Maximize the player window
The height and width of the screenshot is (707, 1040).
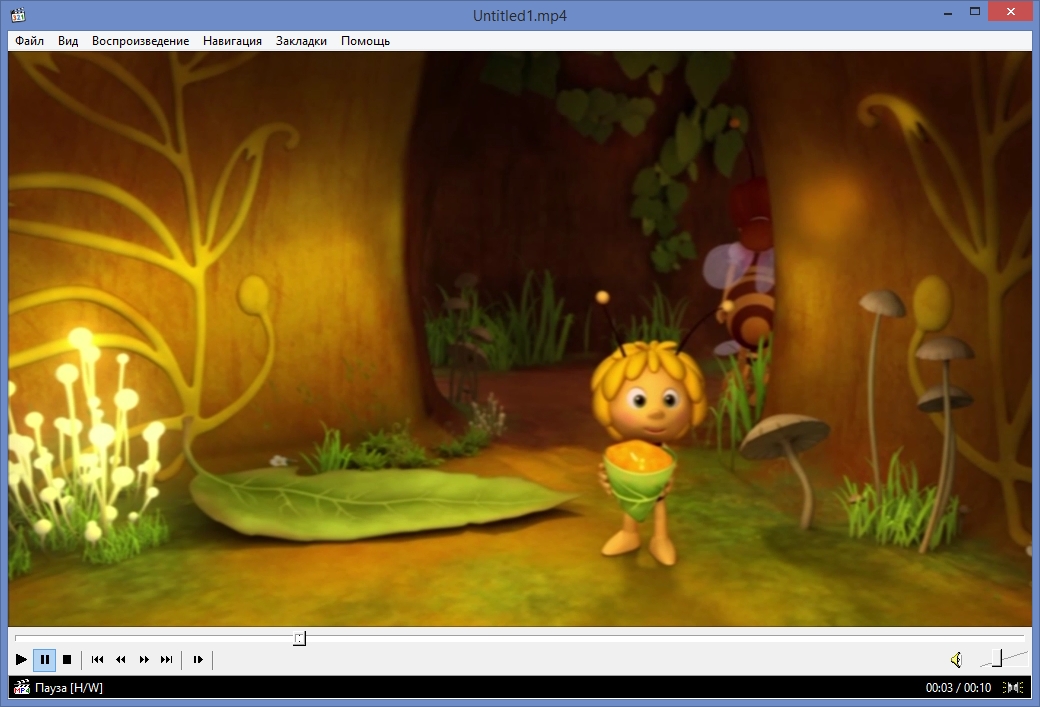point(975,11)
